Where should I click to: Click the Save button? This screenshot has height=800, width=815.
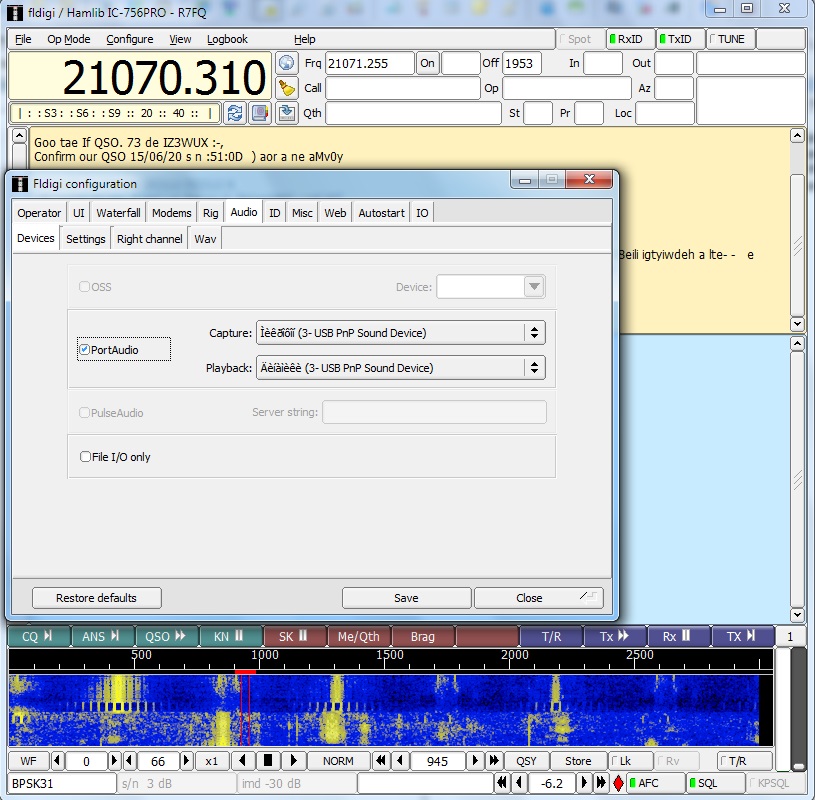click(406, 598)
